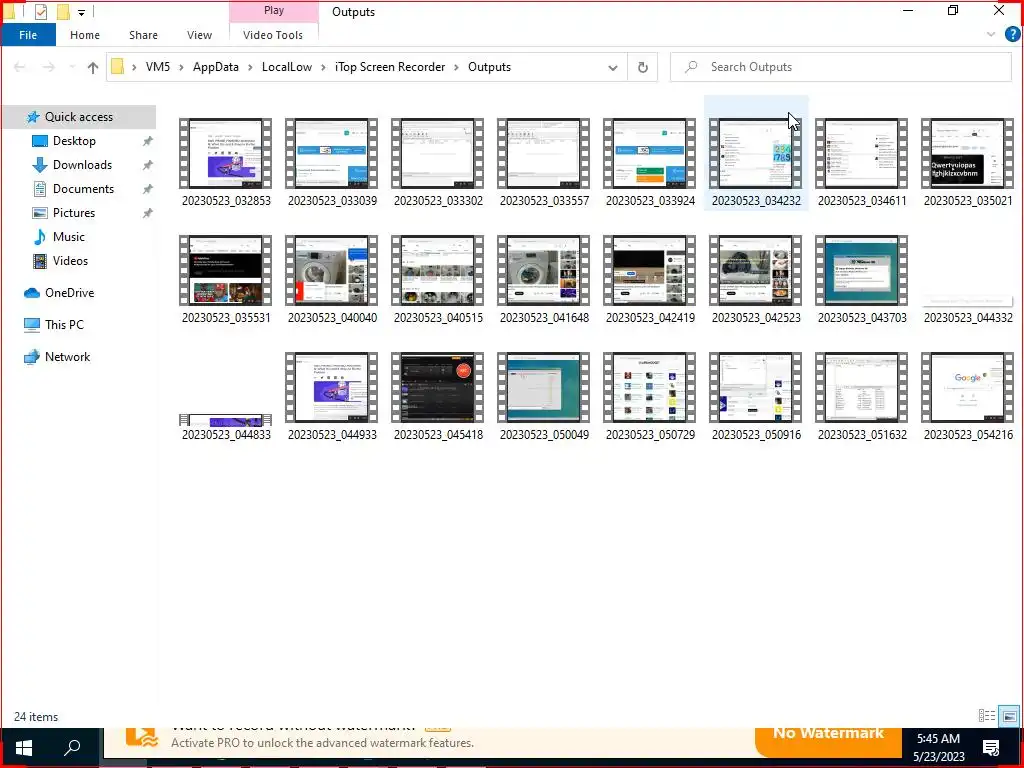Screen dimensions: 1024x768
Task: Switch to large thumbnails view layout
Action: tap(1010, 716)
